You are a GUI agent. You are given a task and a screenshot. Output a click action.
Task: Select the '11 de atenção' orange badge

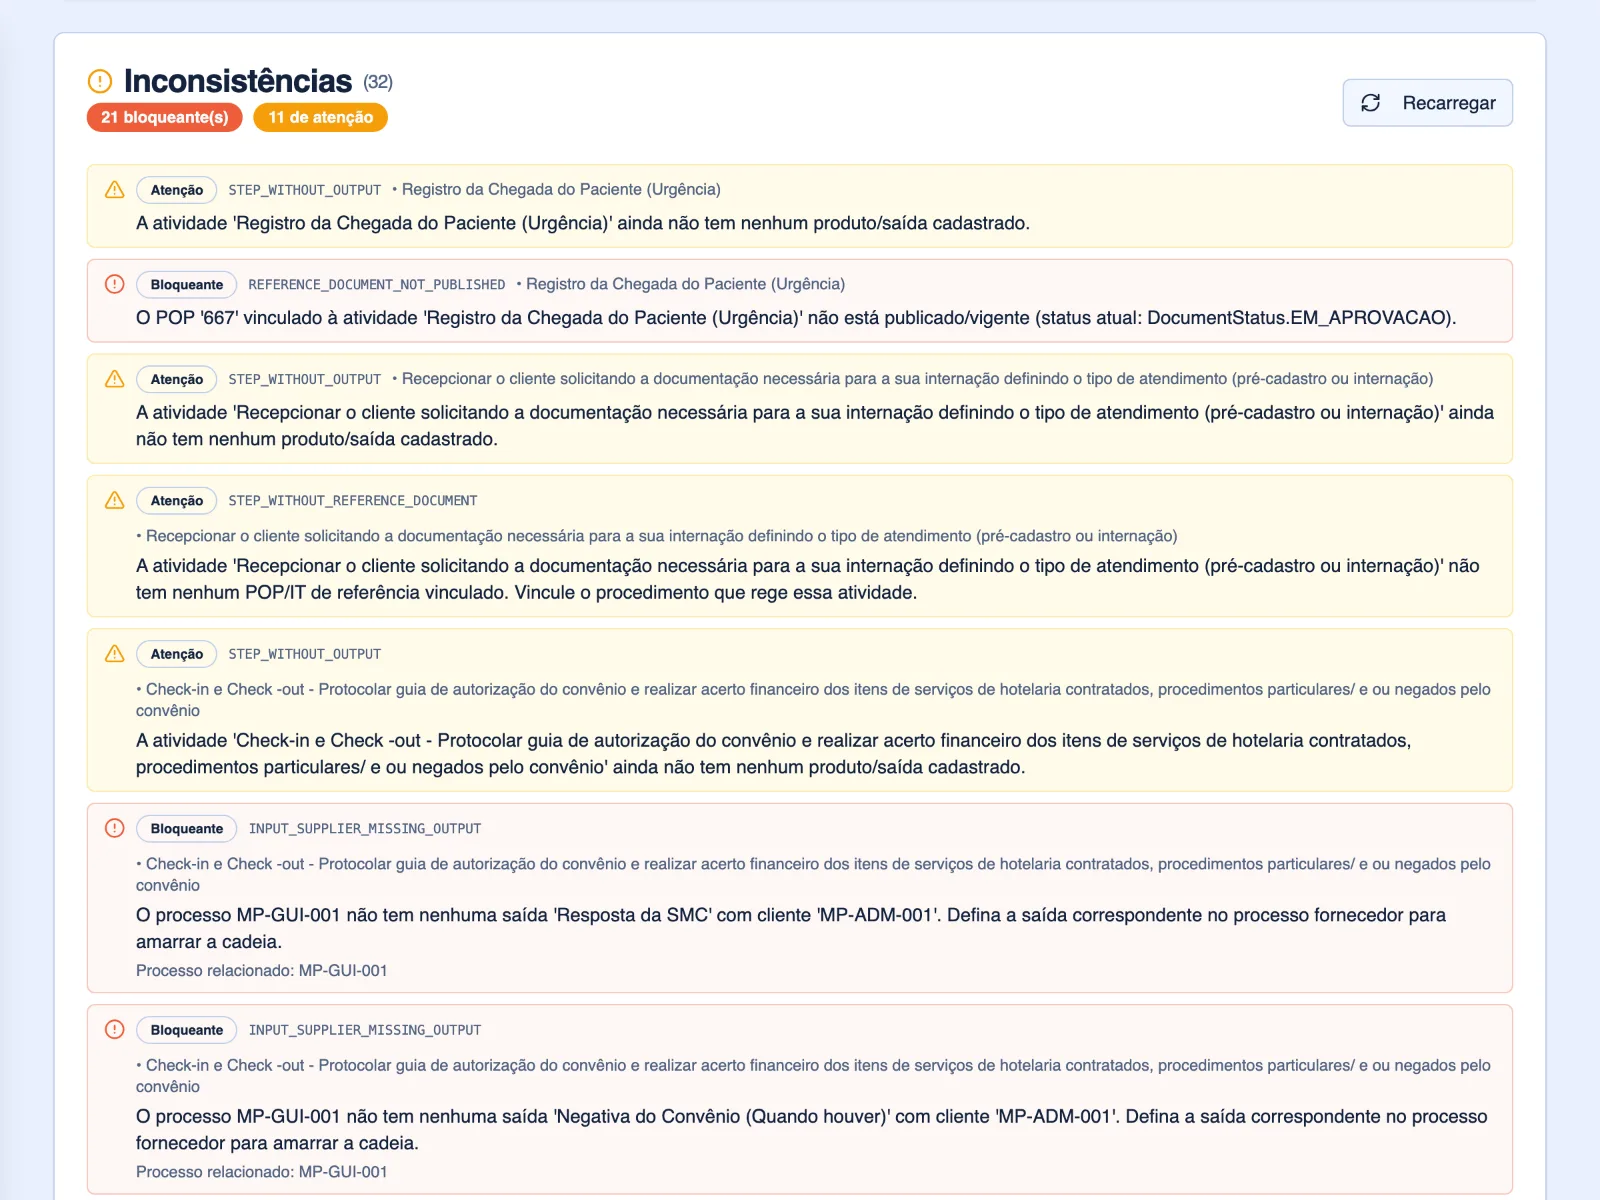(x=321, y=117)
